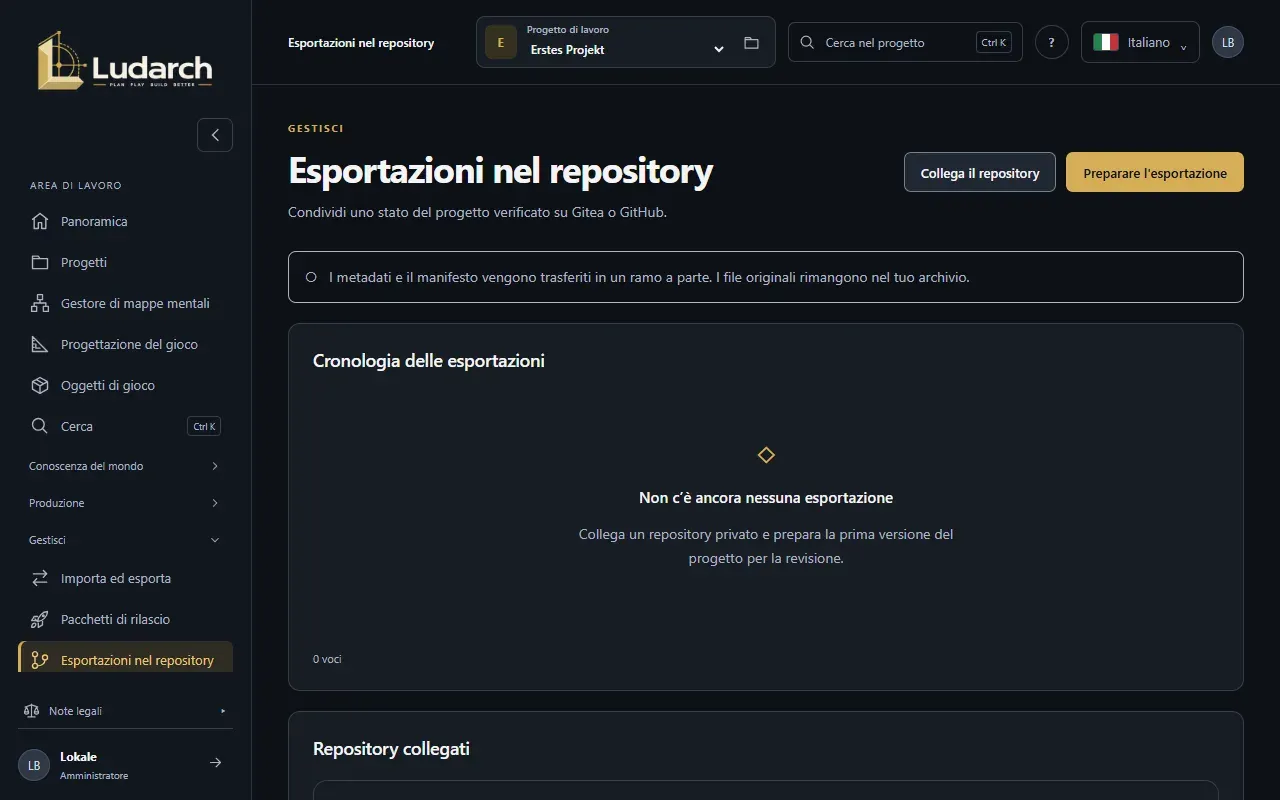Open the Panoramica home icon
Viewport: 1280px width, 800px height.
tap(40, 221)
